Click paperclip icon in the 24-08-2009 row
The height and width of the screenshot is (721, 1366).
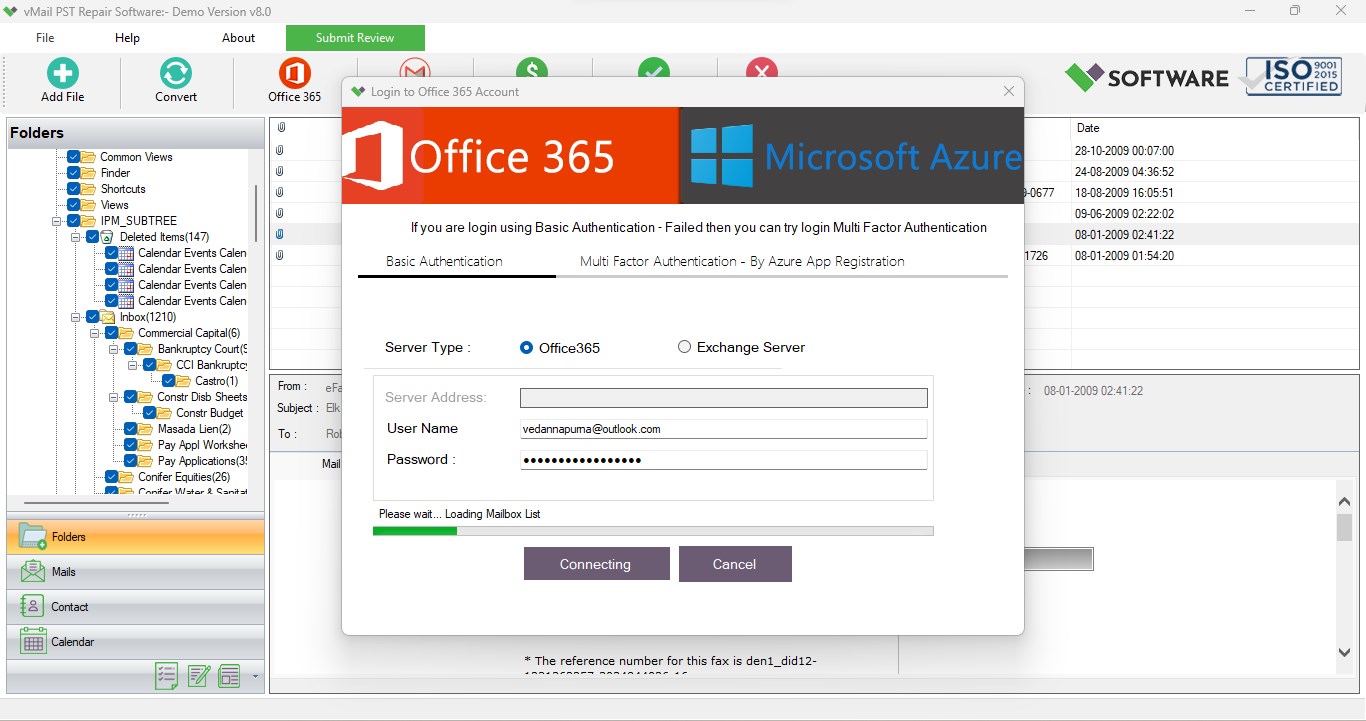point(280,171)
